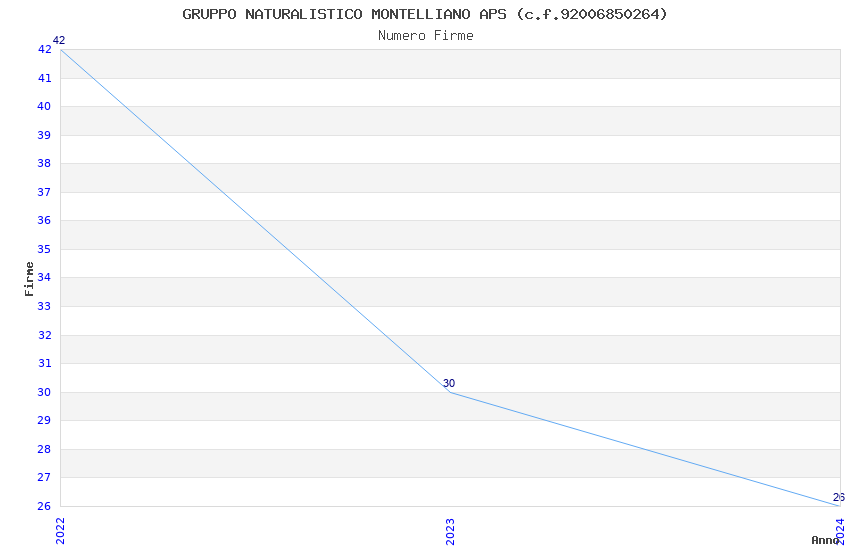Click y-axis tick value 36

coord(44,220)
